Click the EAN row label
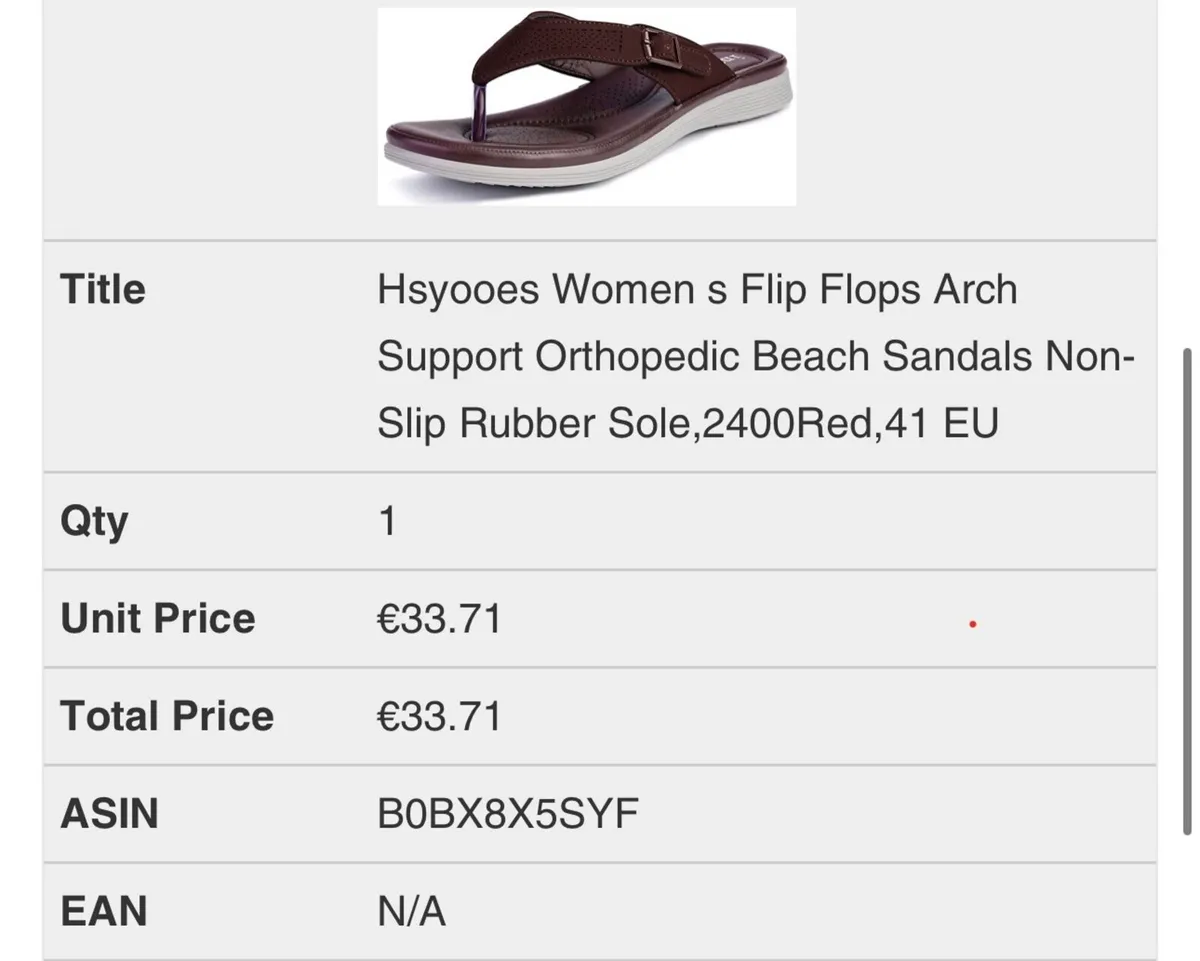This screenshot has width=1200, height=961. 104,911
